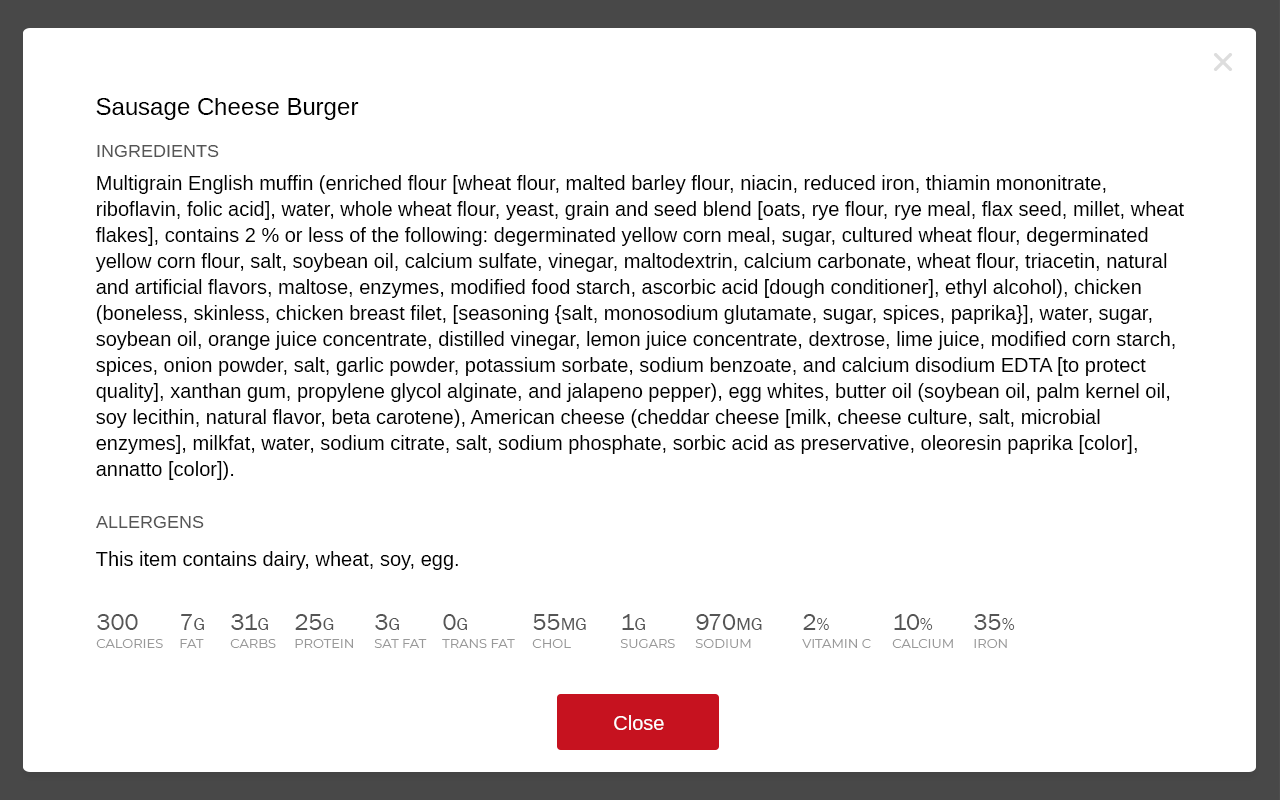Click the CALORIES label under 300
The height and width of the screenshot is (800, 1280).
click(129, 644)
